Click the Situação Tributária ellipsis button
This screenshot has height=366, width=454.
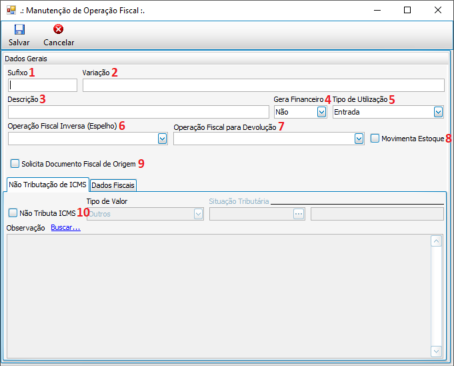299,214
